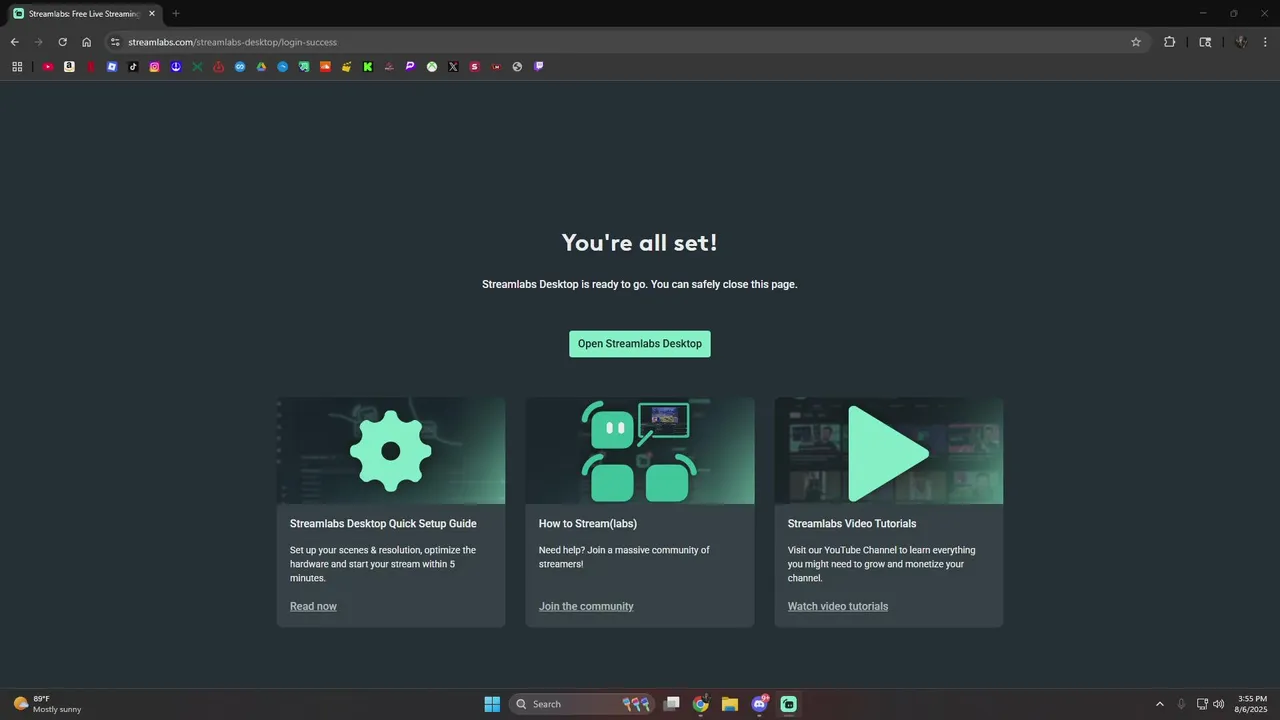Open the Chrome profile avatar
Viewport: 1280px width, 720px height.
[1241, 42]
